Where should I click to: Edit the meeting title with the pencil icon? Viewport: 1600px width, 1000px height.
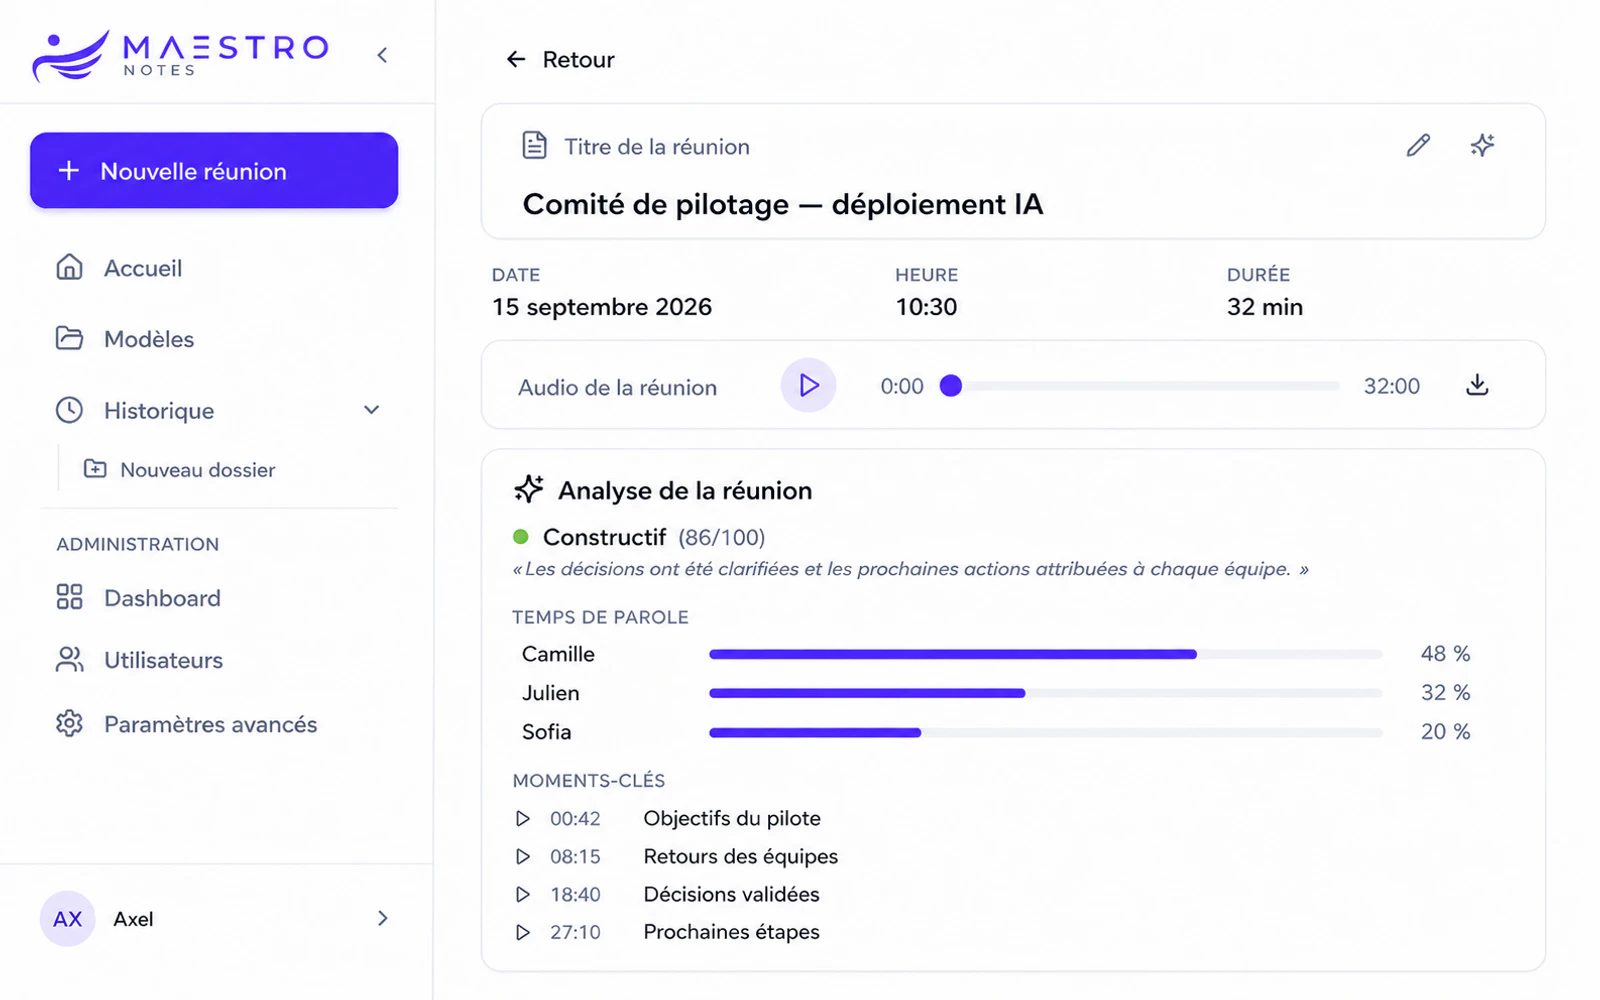(1418, 146)
